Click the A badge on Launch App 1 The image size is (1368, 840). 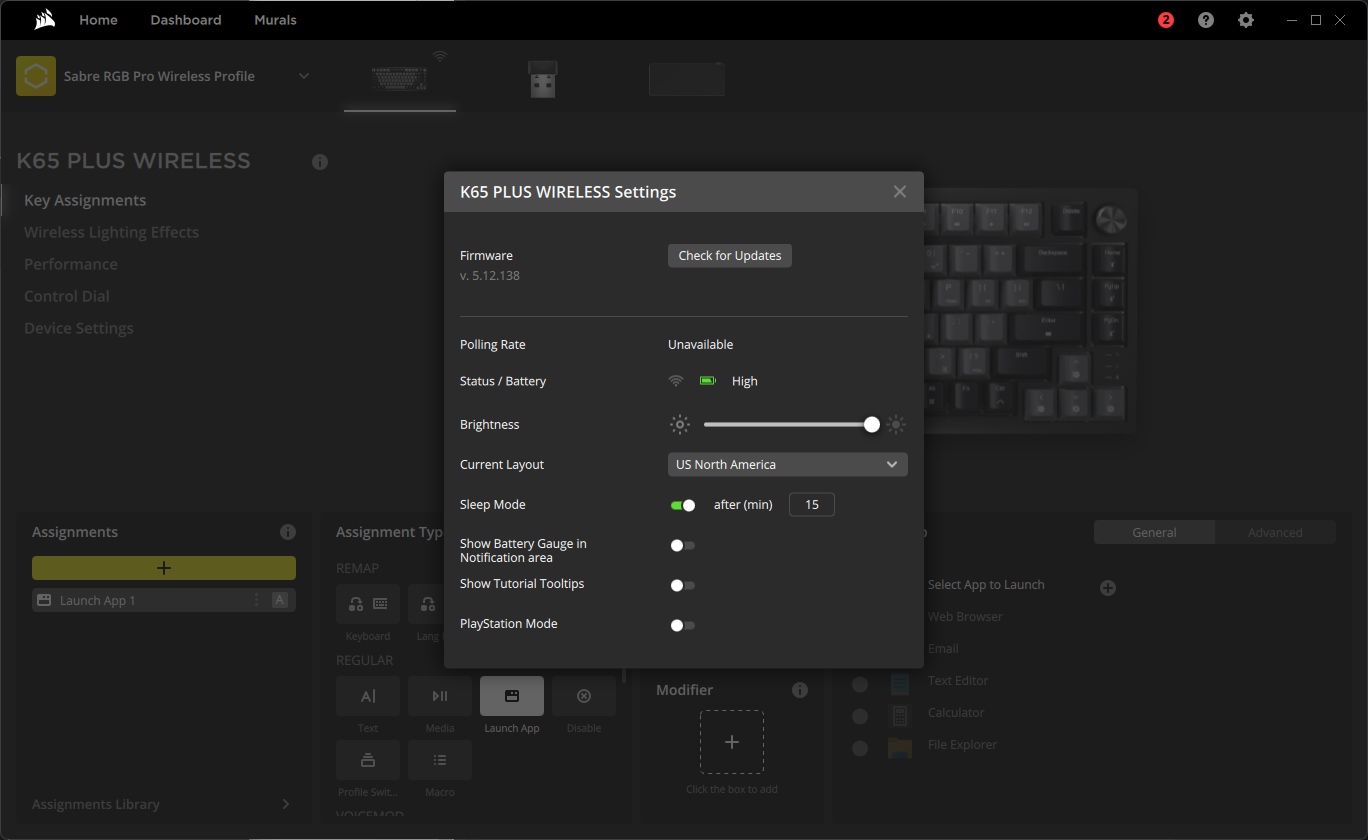tap(280, 600)
